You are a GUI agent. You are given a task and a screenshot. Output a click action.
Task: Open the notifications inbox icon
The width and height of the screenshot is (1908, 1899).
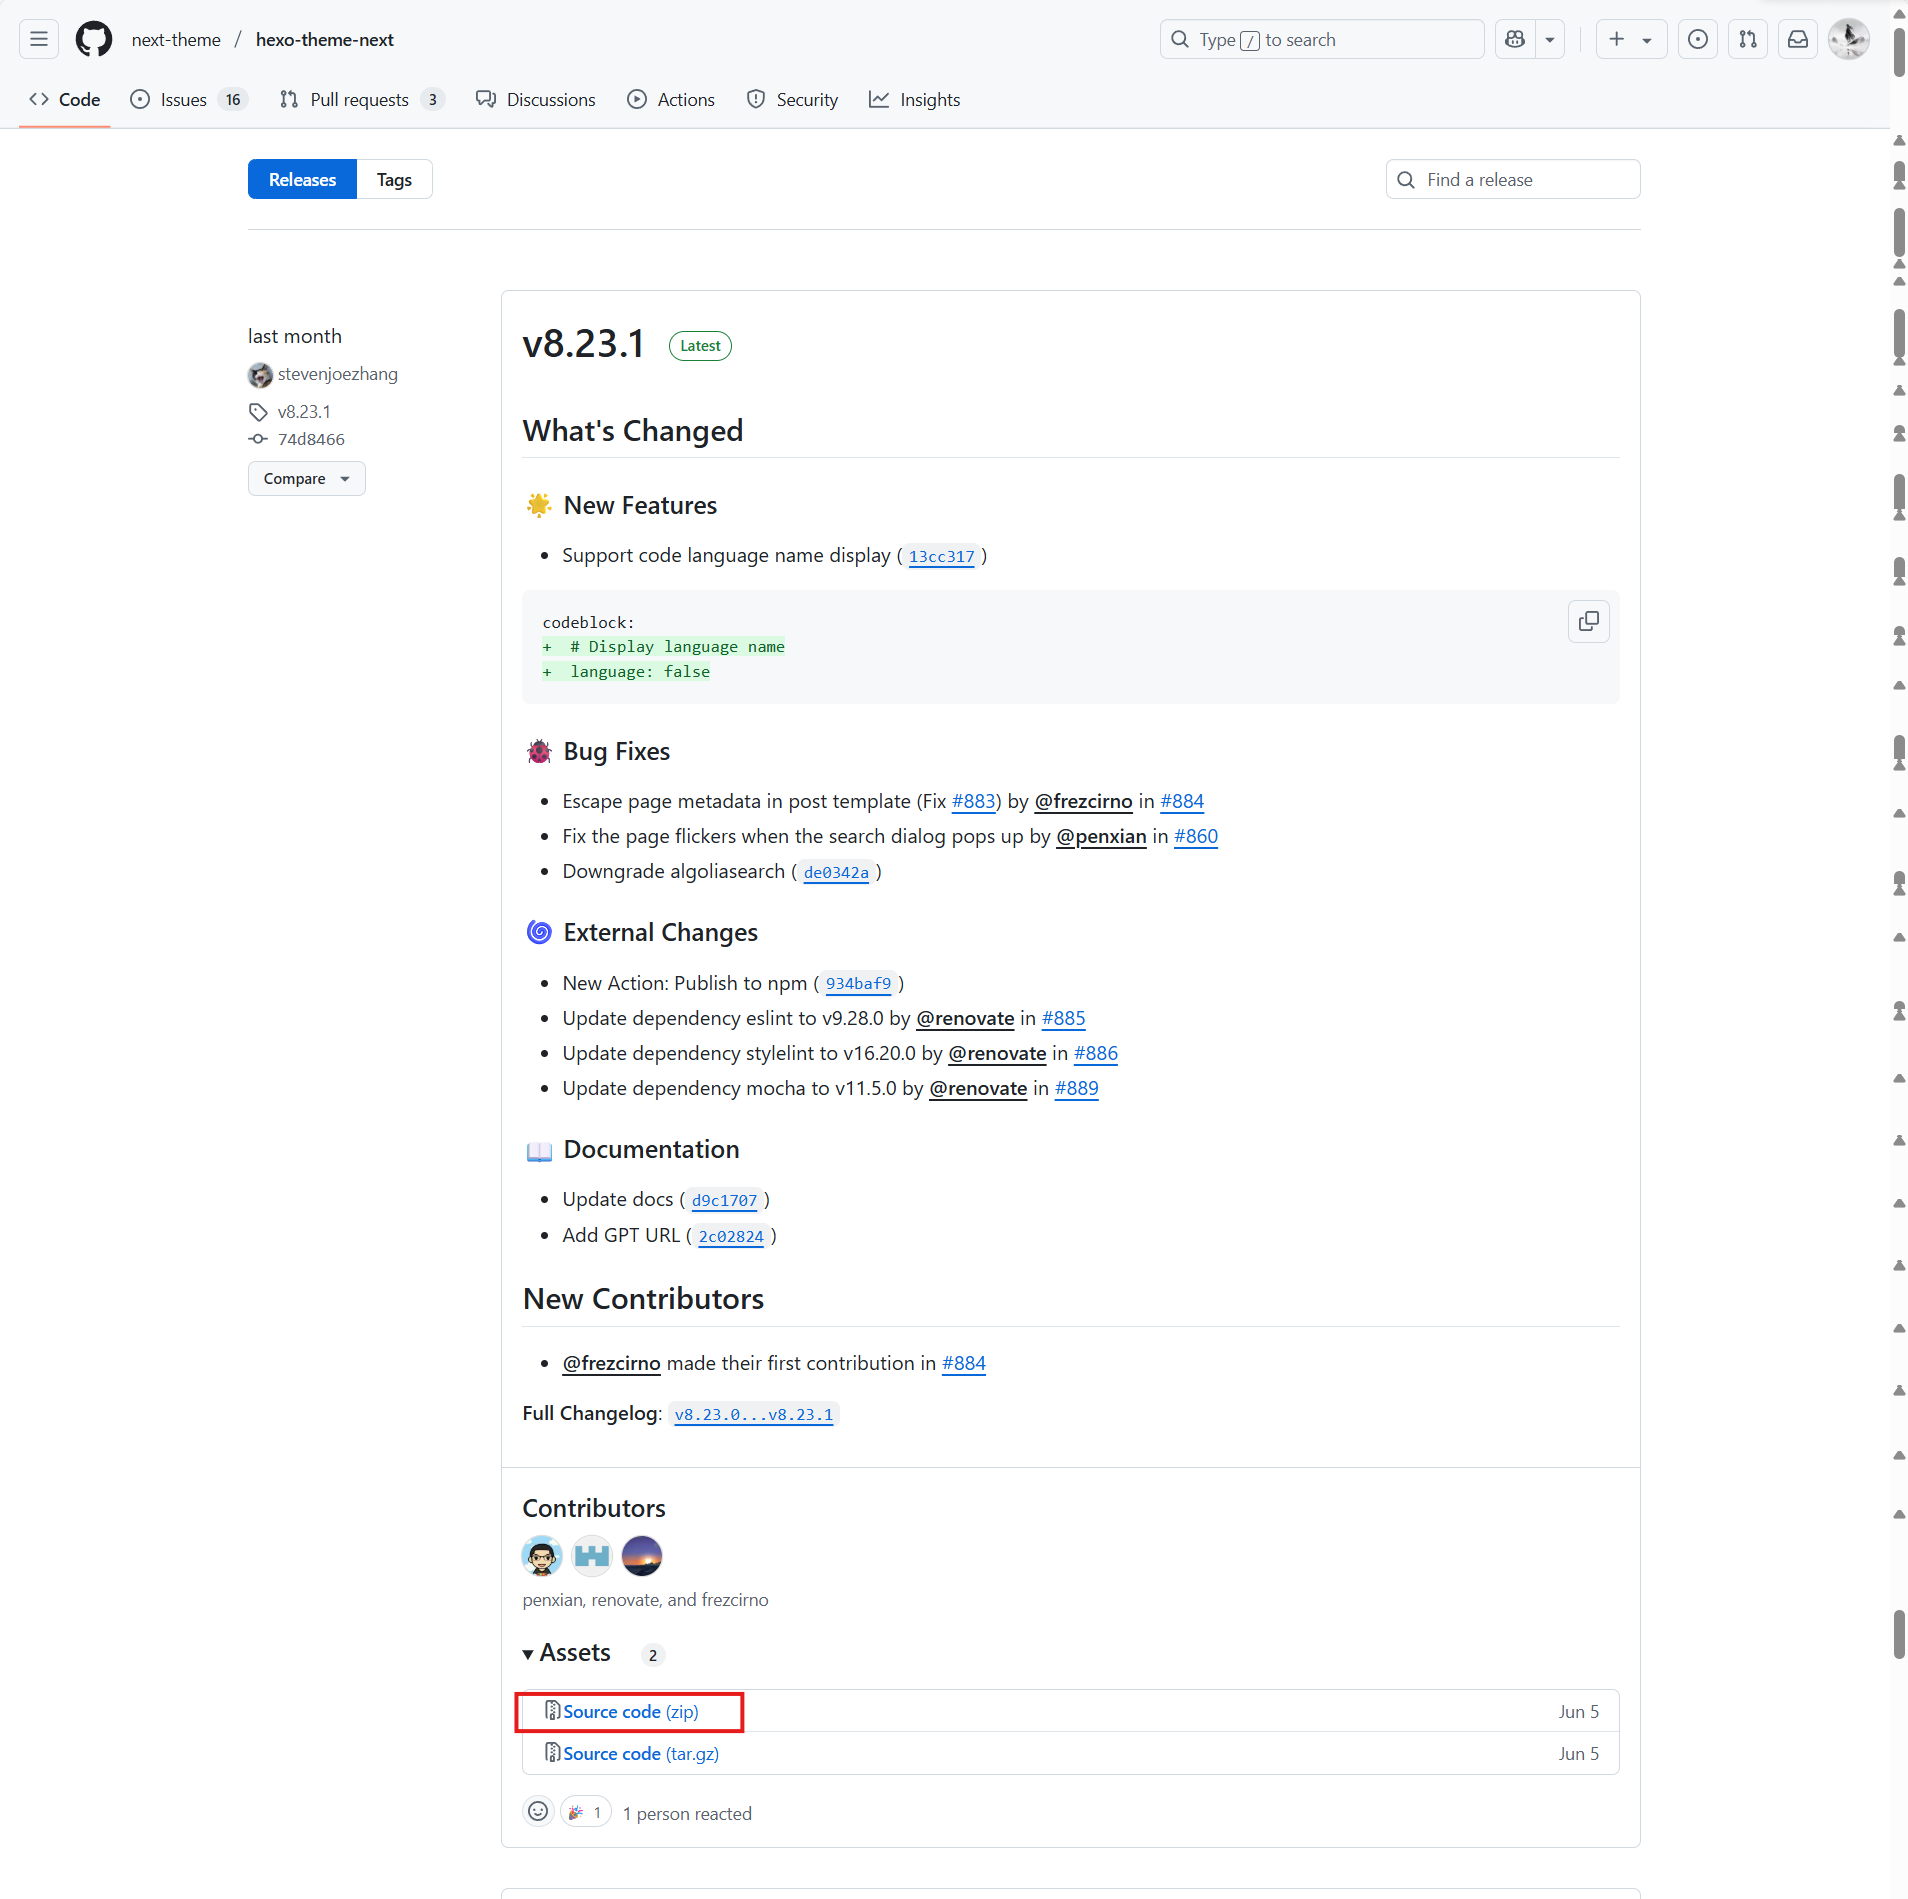[x=1797, y=40]
